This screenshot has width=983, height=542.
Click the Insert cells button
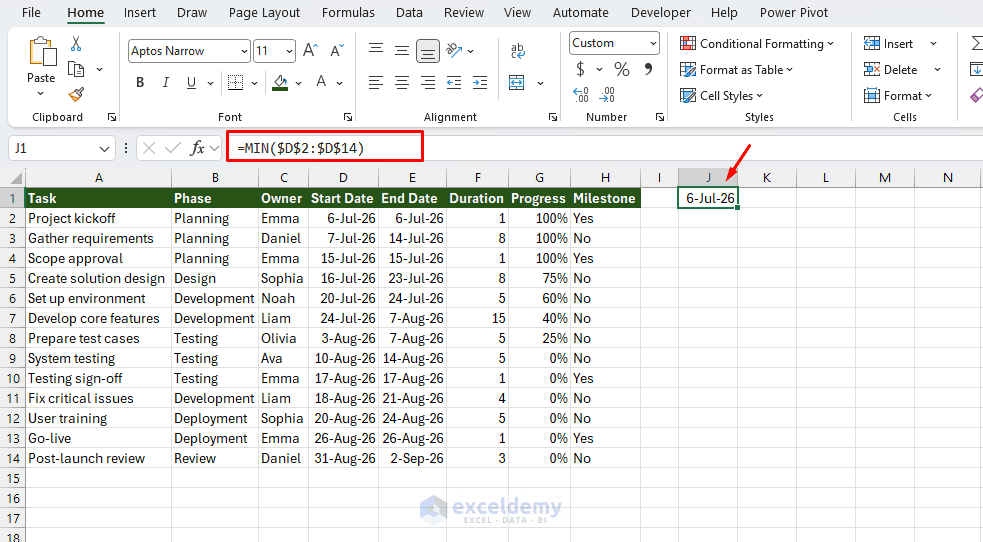(888, 43)
